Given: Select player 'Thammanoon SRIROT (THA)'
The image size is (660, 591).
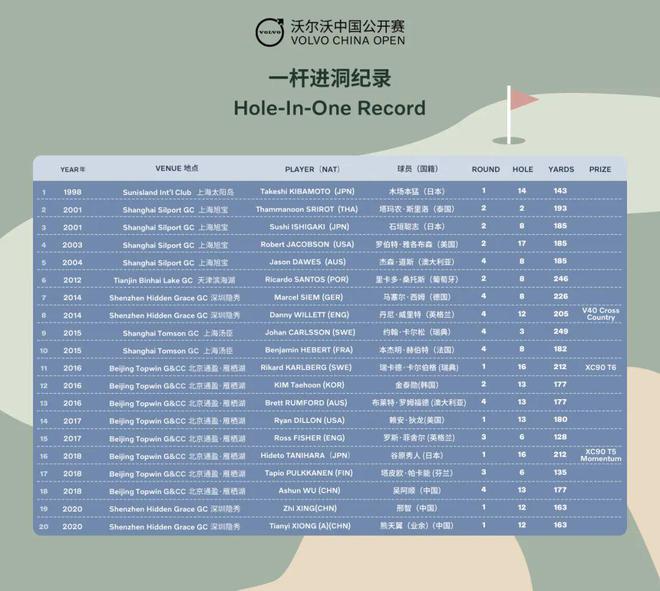Looking at the screenshot, I should click(x=307, y=209).
